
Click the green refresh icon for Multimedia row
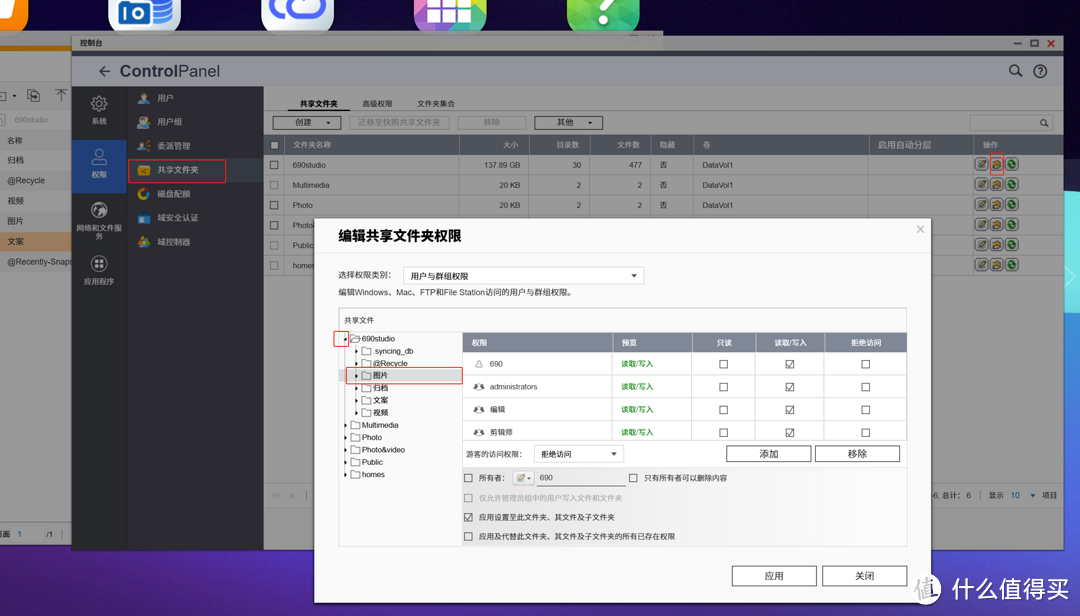tap(1012, 184)
